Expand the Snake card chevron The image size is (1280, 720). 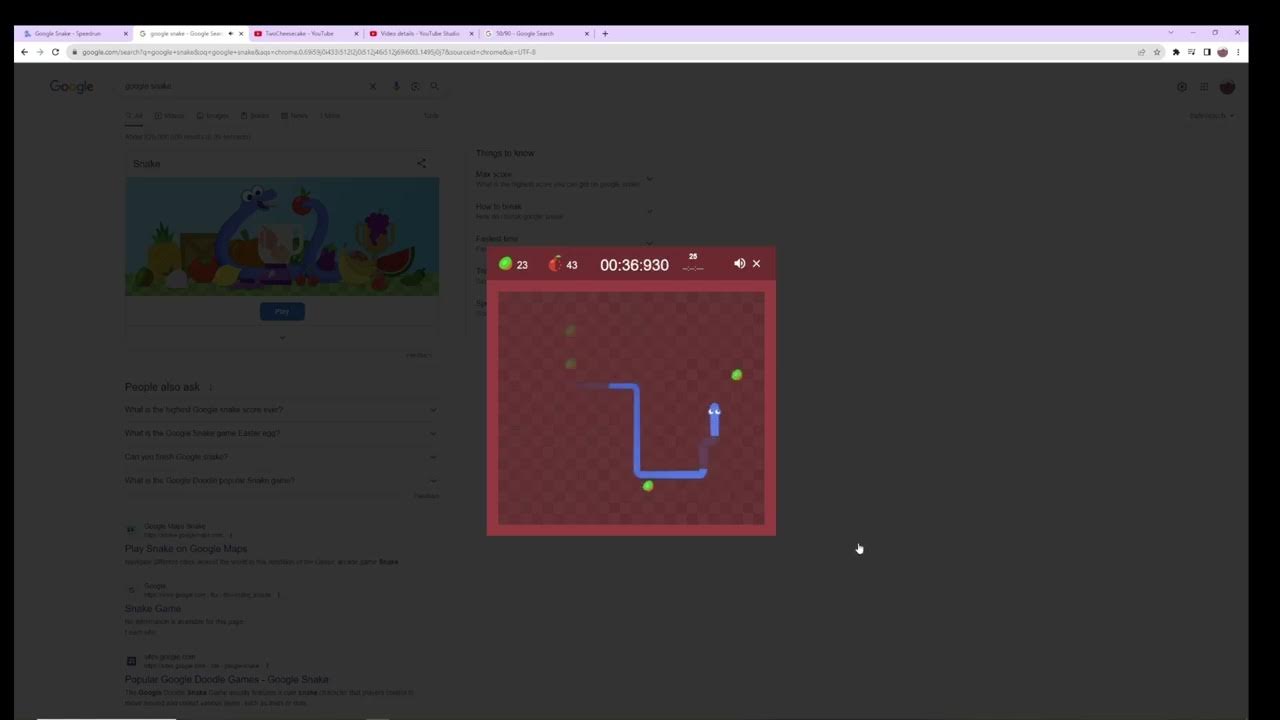(282, 338)
